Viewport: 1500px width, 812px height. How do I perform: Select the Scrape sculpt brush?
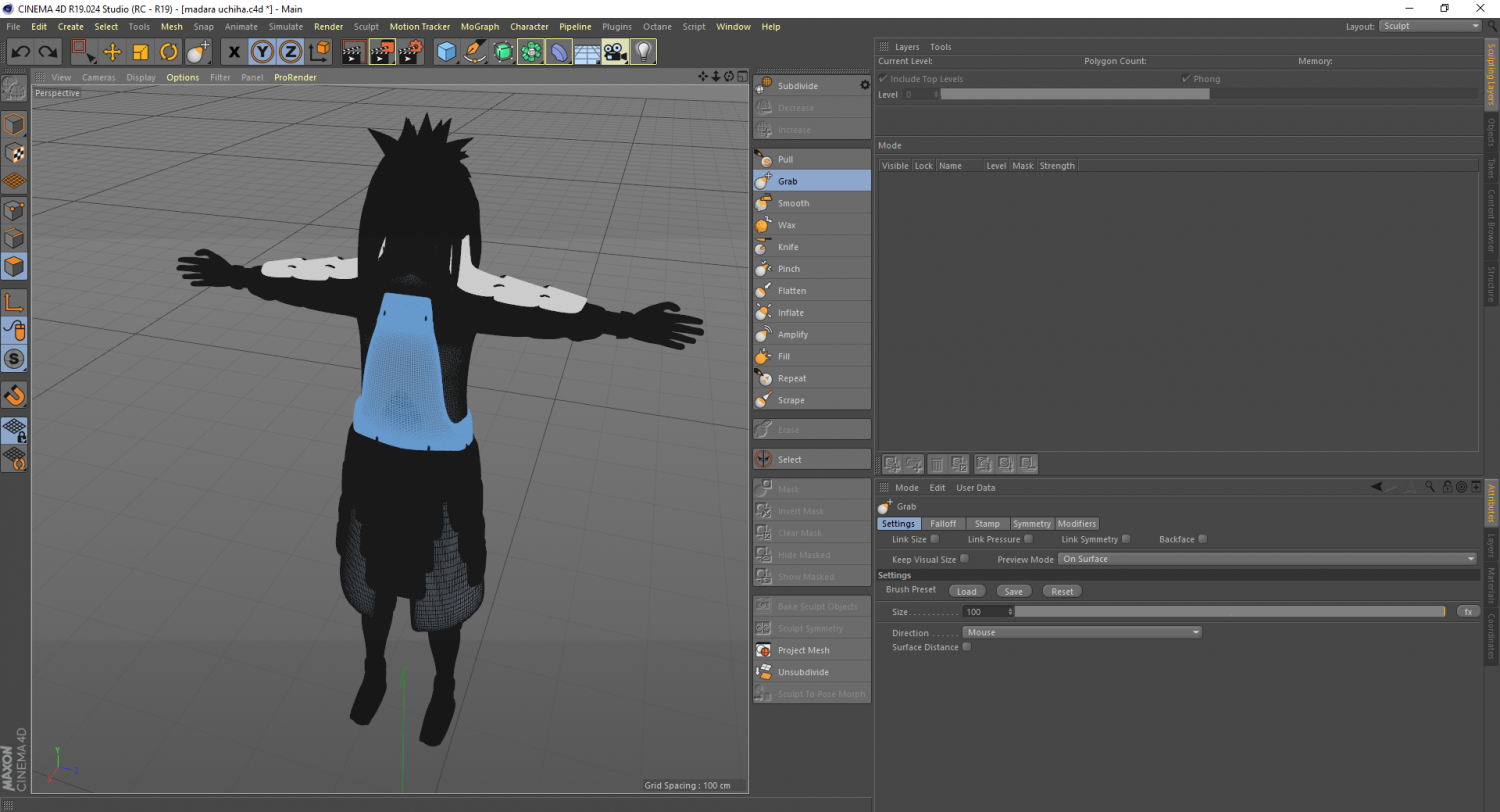pyautogui.click(x=812, y=401)
